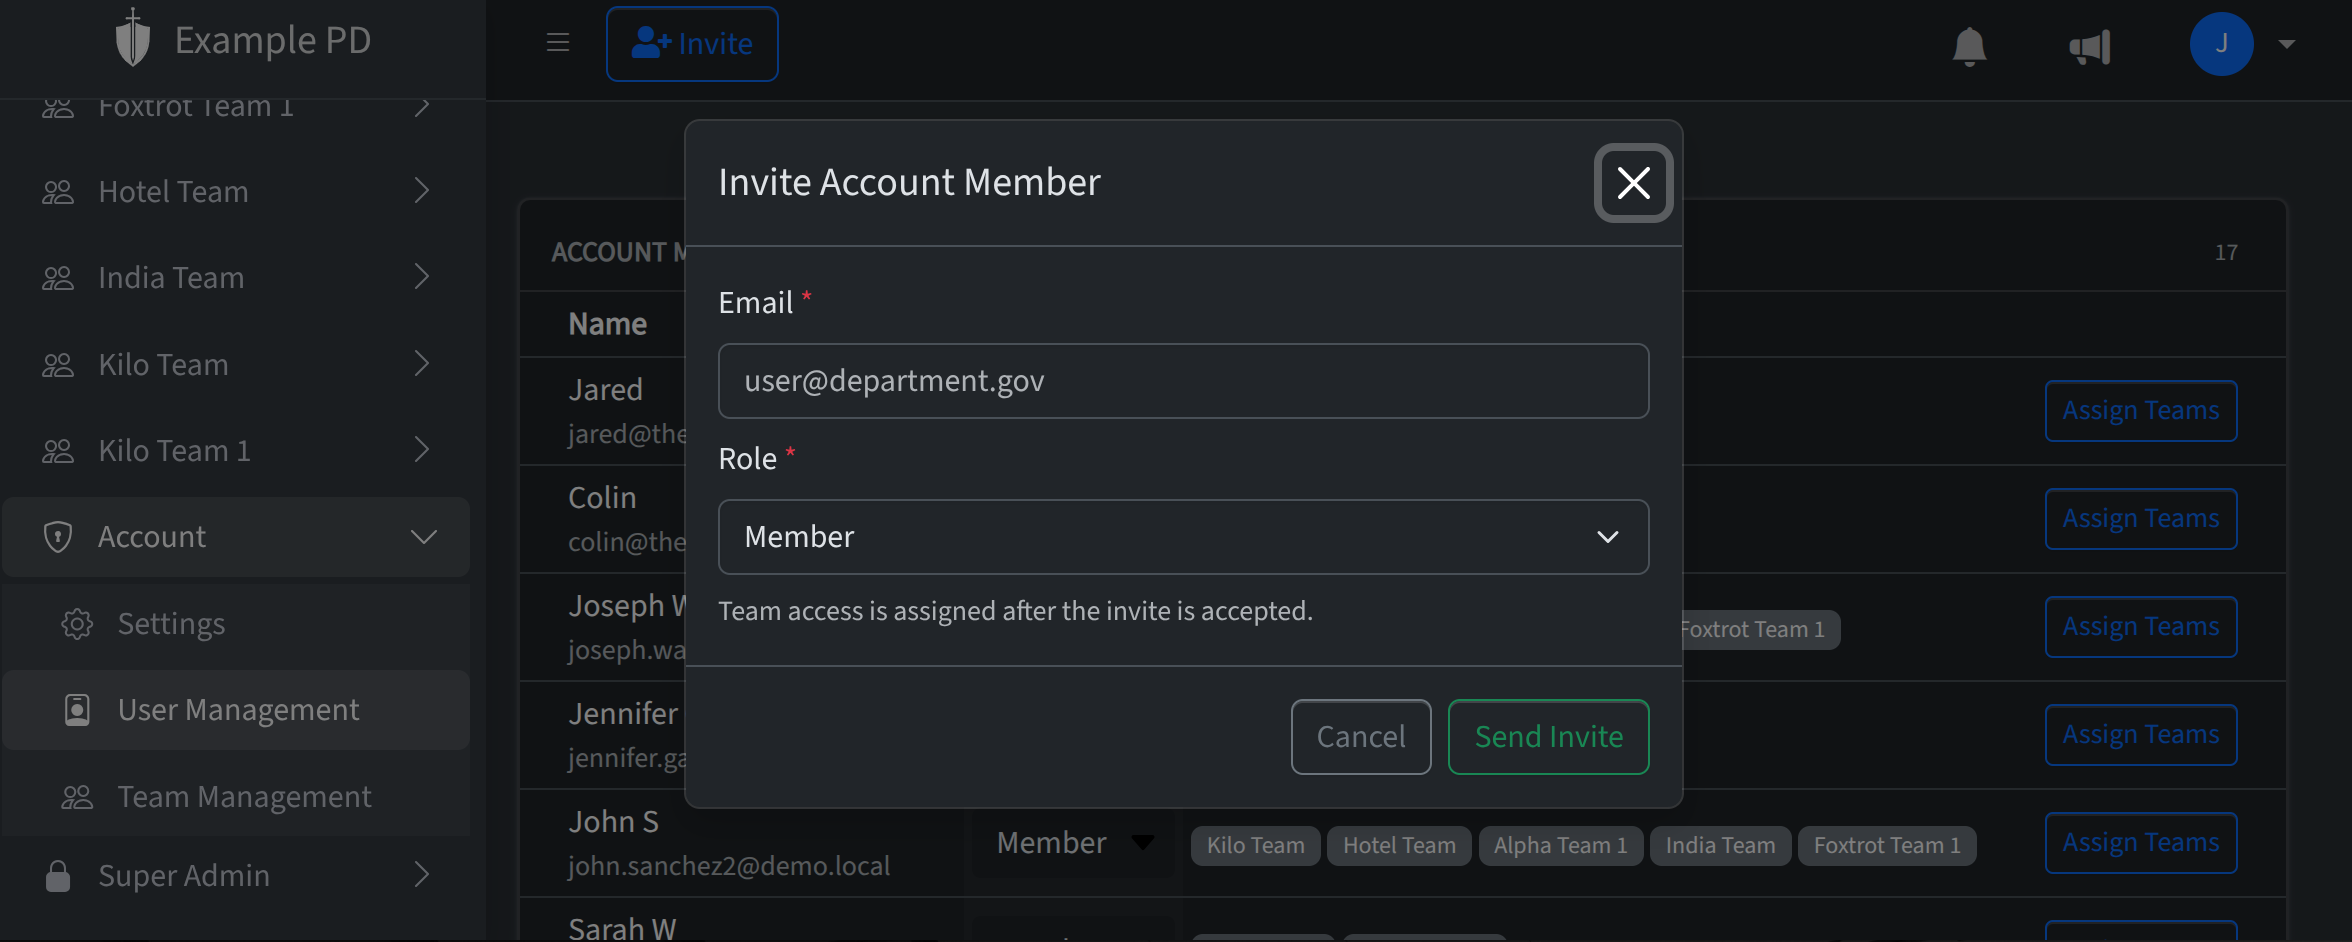The width and height of the screenshot is (2352, 942).
Task: Select the Settings gear icon
Action: [x=77, y=623]
